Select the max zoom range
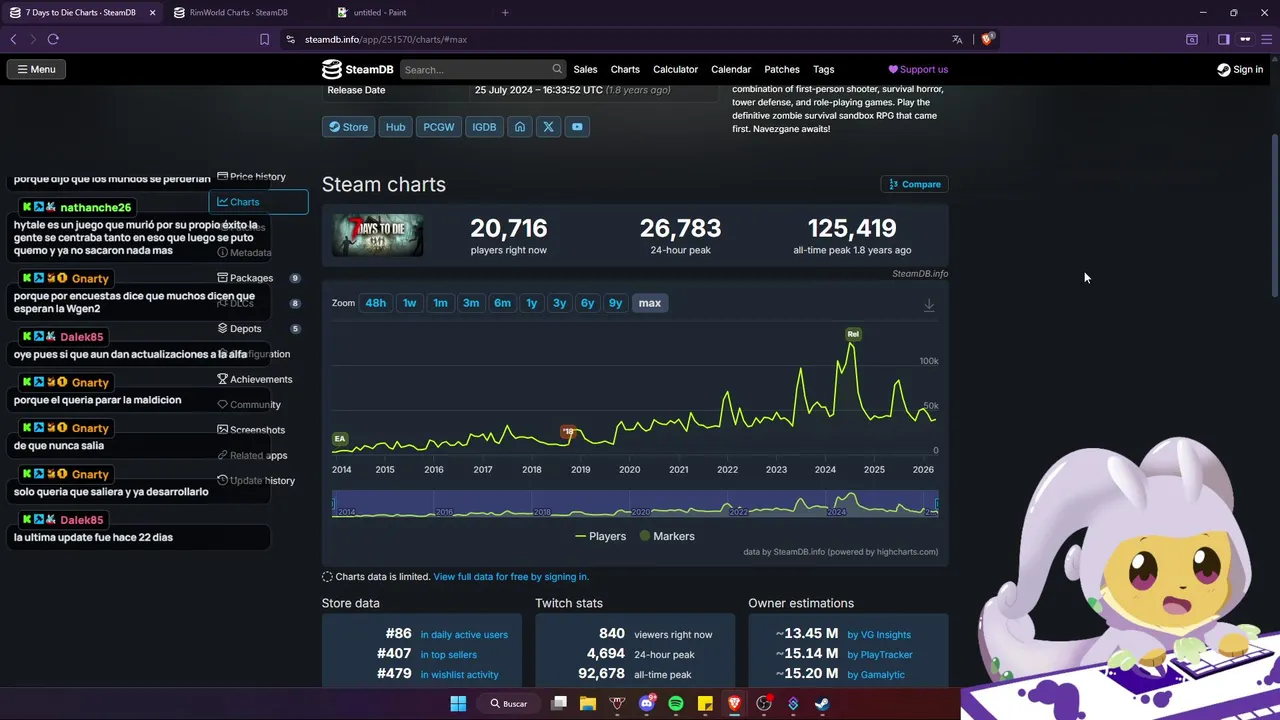Screen dimensions: 1280x720 coord(650,303)
